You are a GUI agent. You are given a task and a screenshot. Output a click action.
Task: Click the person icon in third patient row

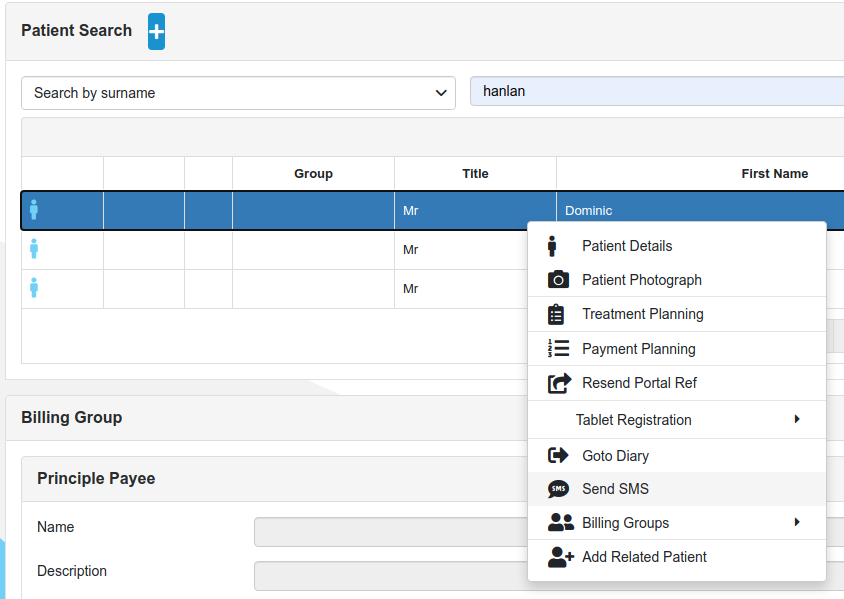[x=34, y=287]
